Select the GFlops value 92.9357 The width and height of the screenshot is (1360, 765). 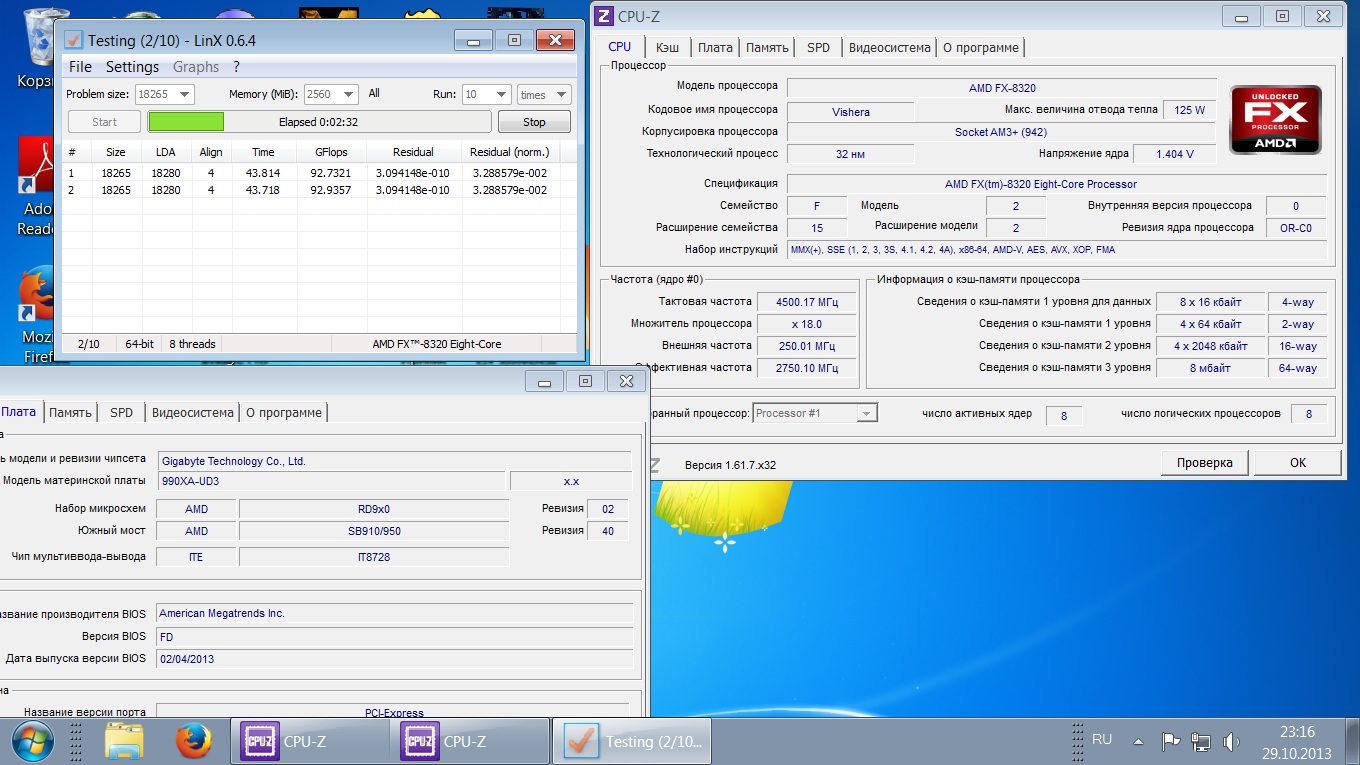(331, 190)
